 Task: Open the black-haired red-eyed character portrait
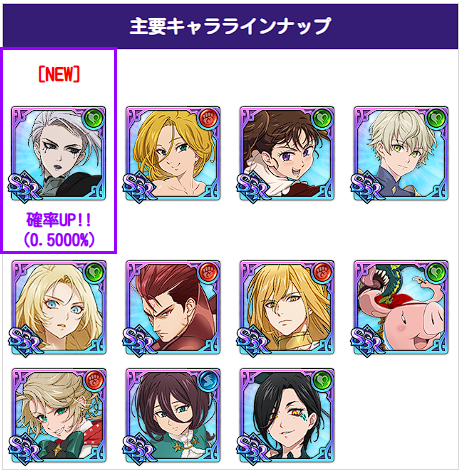[287, 415]
